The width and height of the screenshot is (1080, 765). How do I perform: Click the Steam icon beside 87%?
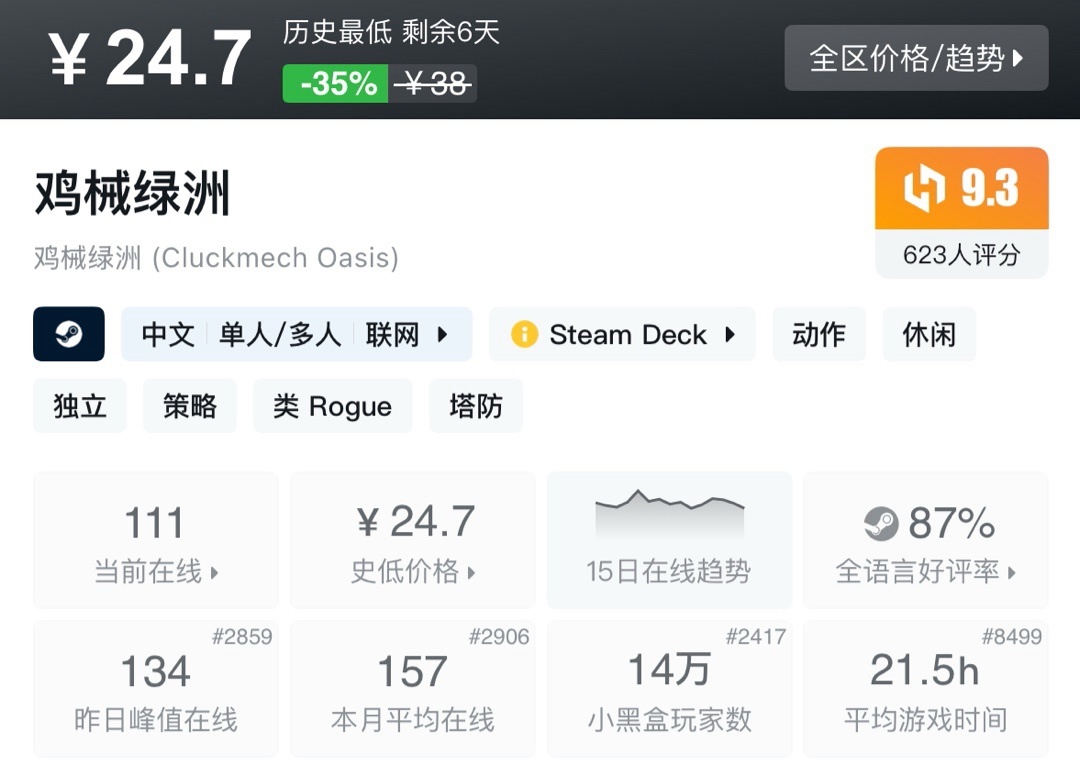pyautogui.click(x=881, y=523)
